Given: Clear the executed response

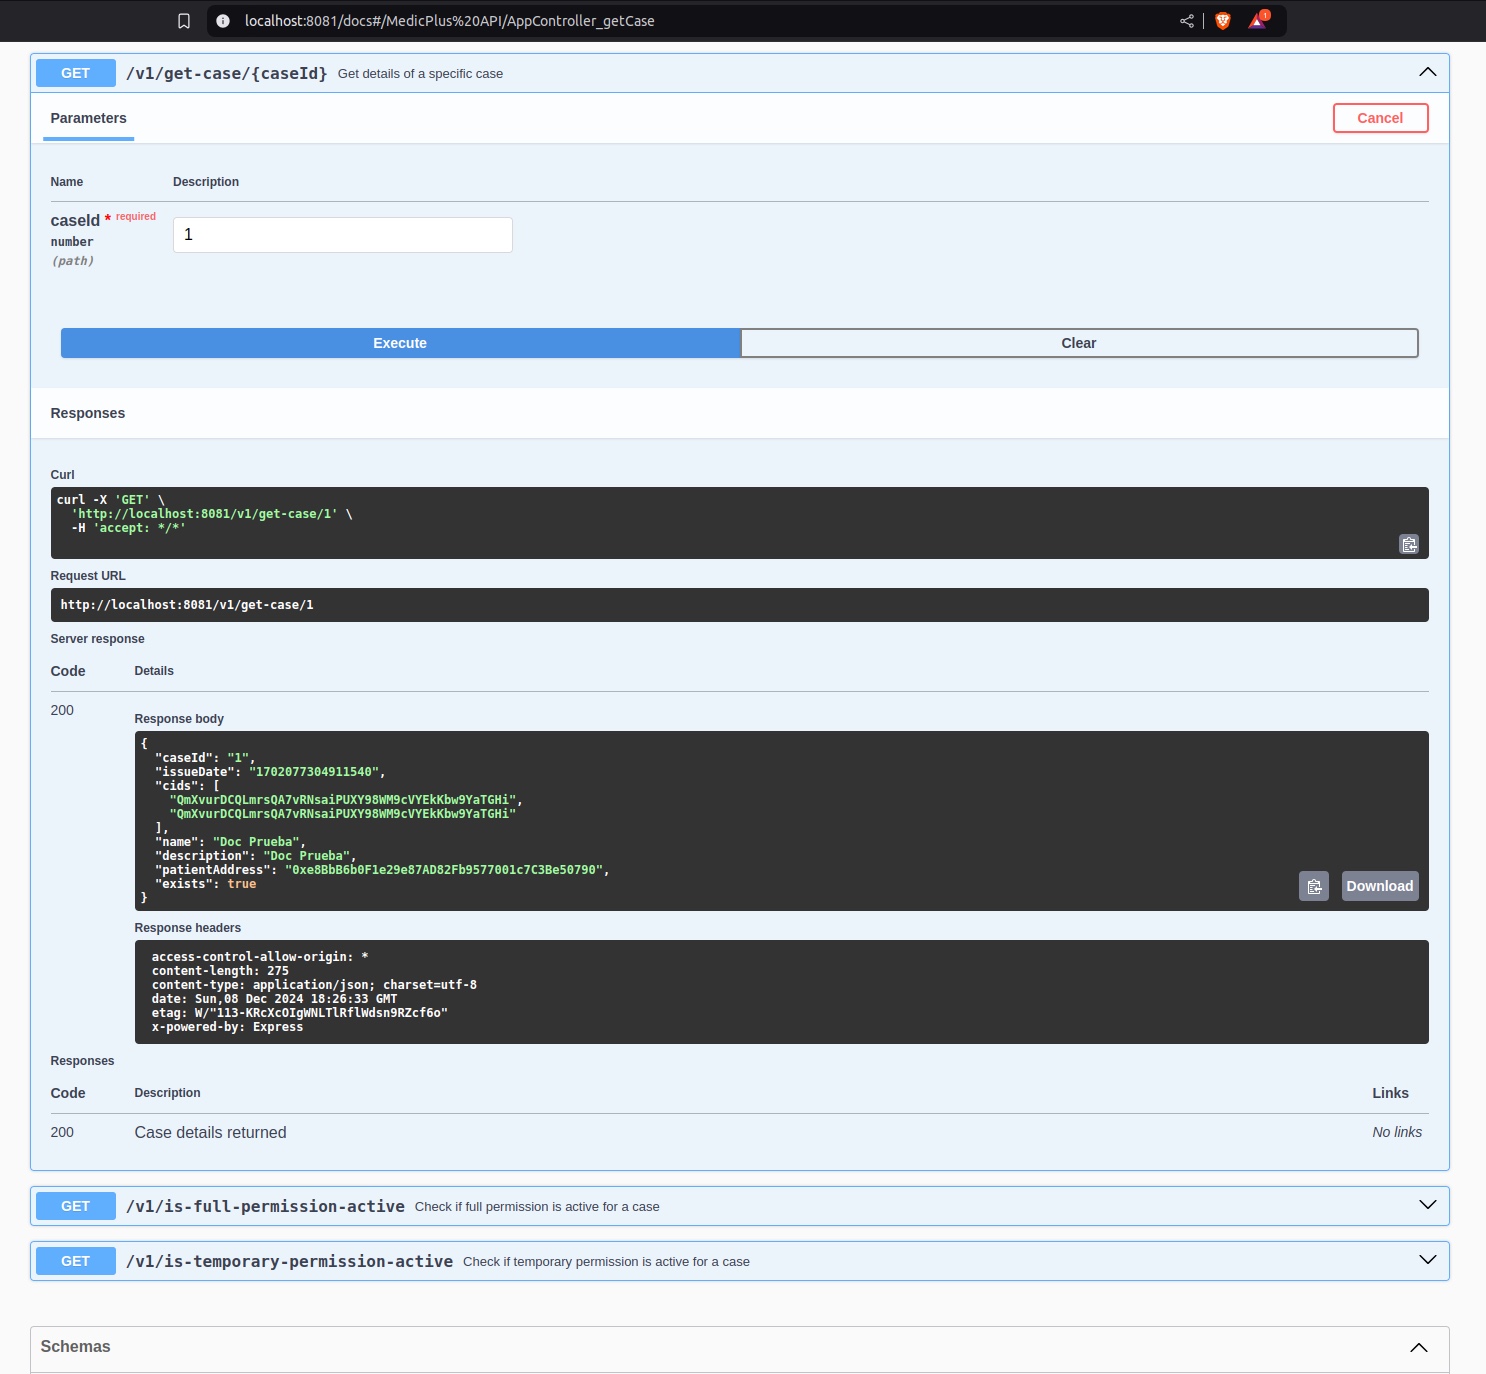Looking at the screenshot, I should tap(1079, 343).
